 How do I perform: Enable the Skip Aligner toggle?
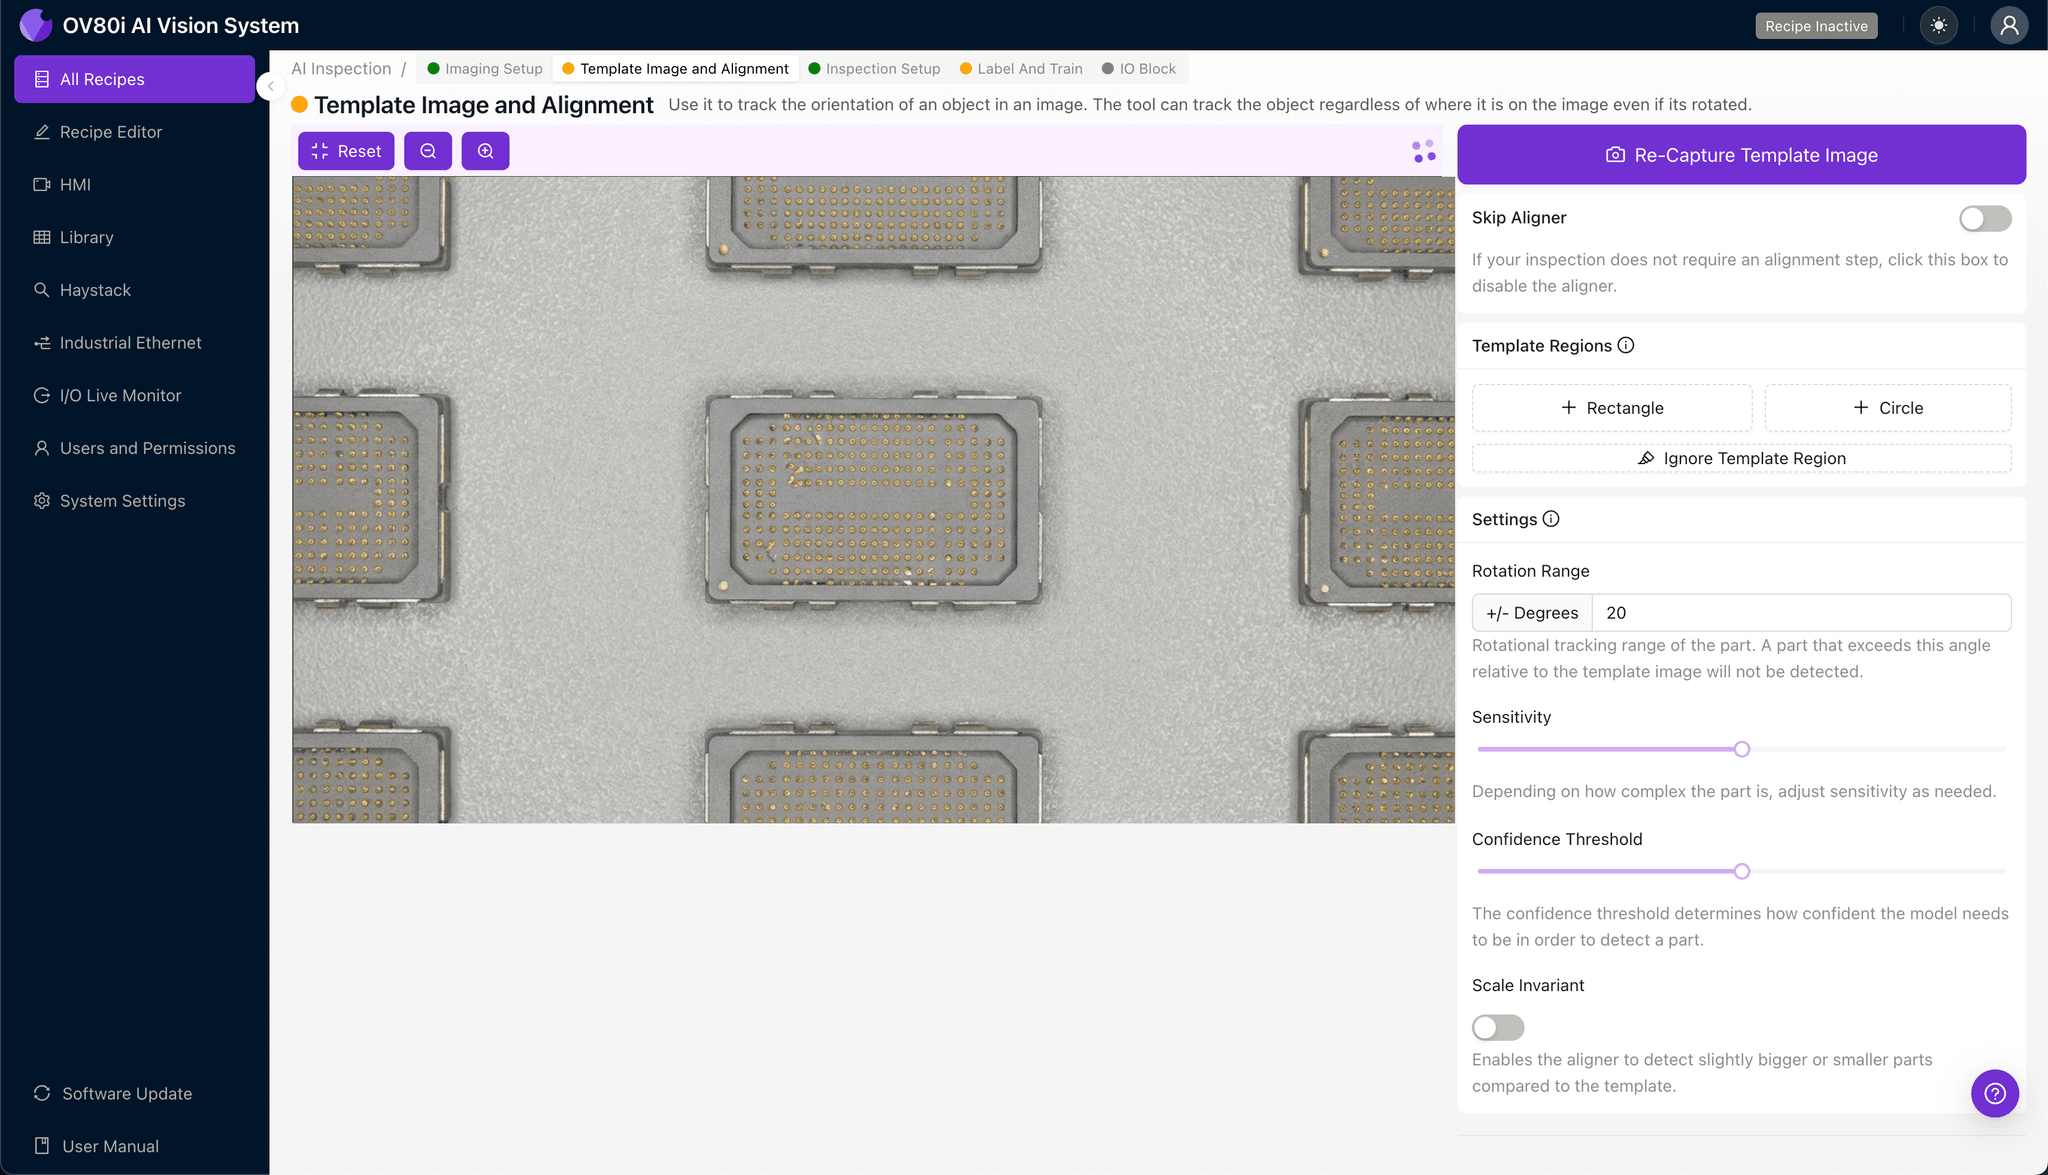point(1984,218)
